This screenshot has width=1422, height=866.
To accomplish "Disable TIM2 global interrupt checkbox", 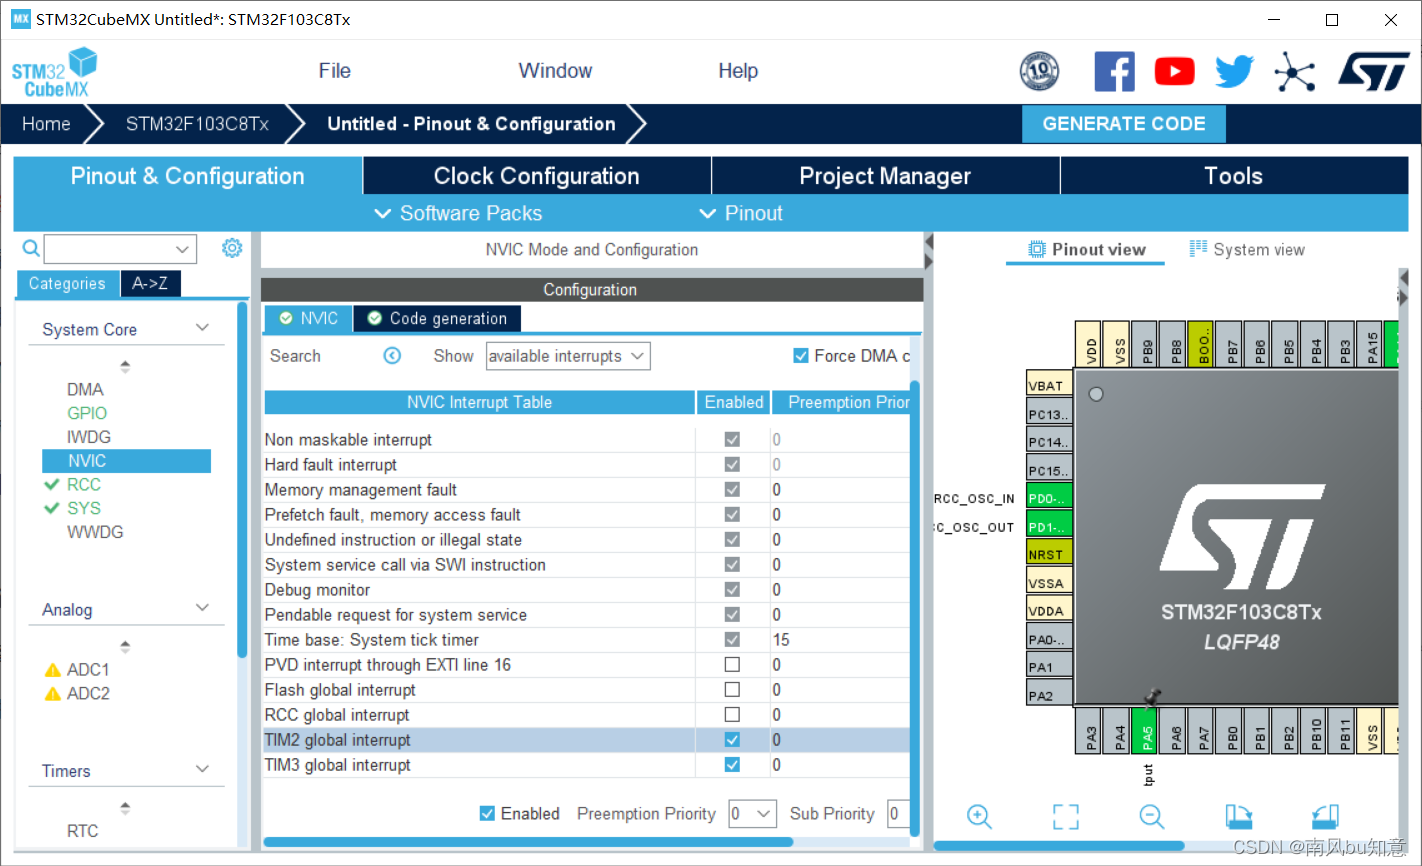I will point(732,740).
